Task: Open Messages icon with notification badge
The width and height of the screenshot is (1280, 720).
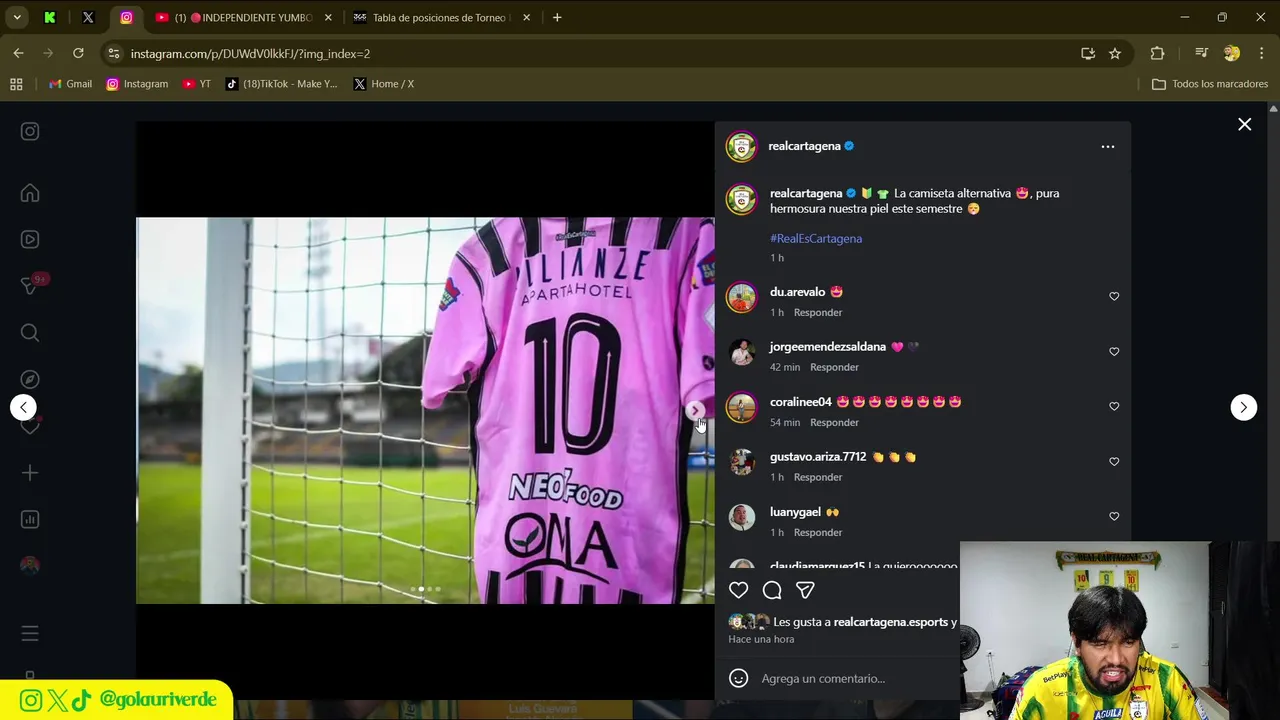Action: click(x=31, y=286)
